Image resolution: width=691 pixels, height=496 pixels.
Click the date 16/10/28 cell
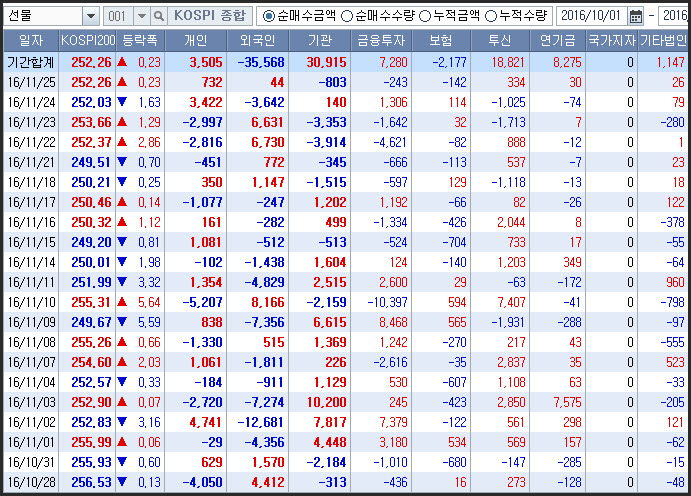click(32, 482)
